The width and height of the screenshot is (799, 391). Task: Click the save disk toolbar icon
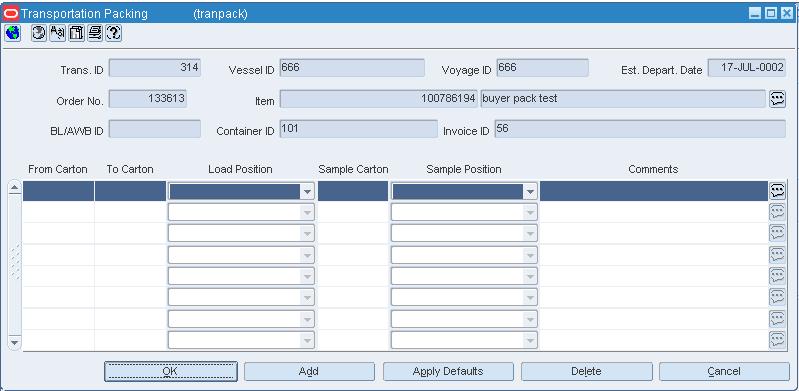76,33
